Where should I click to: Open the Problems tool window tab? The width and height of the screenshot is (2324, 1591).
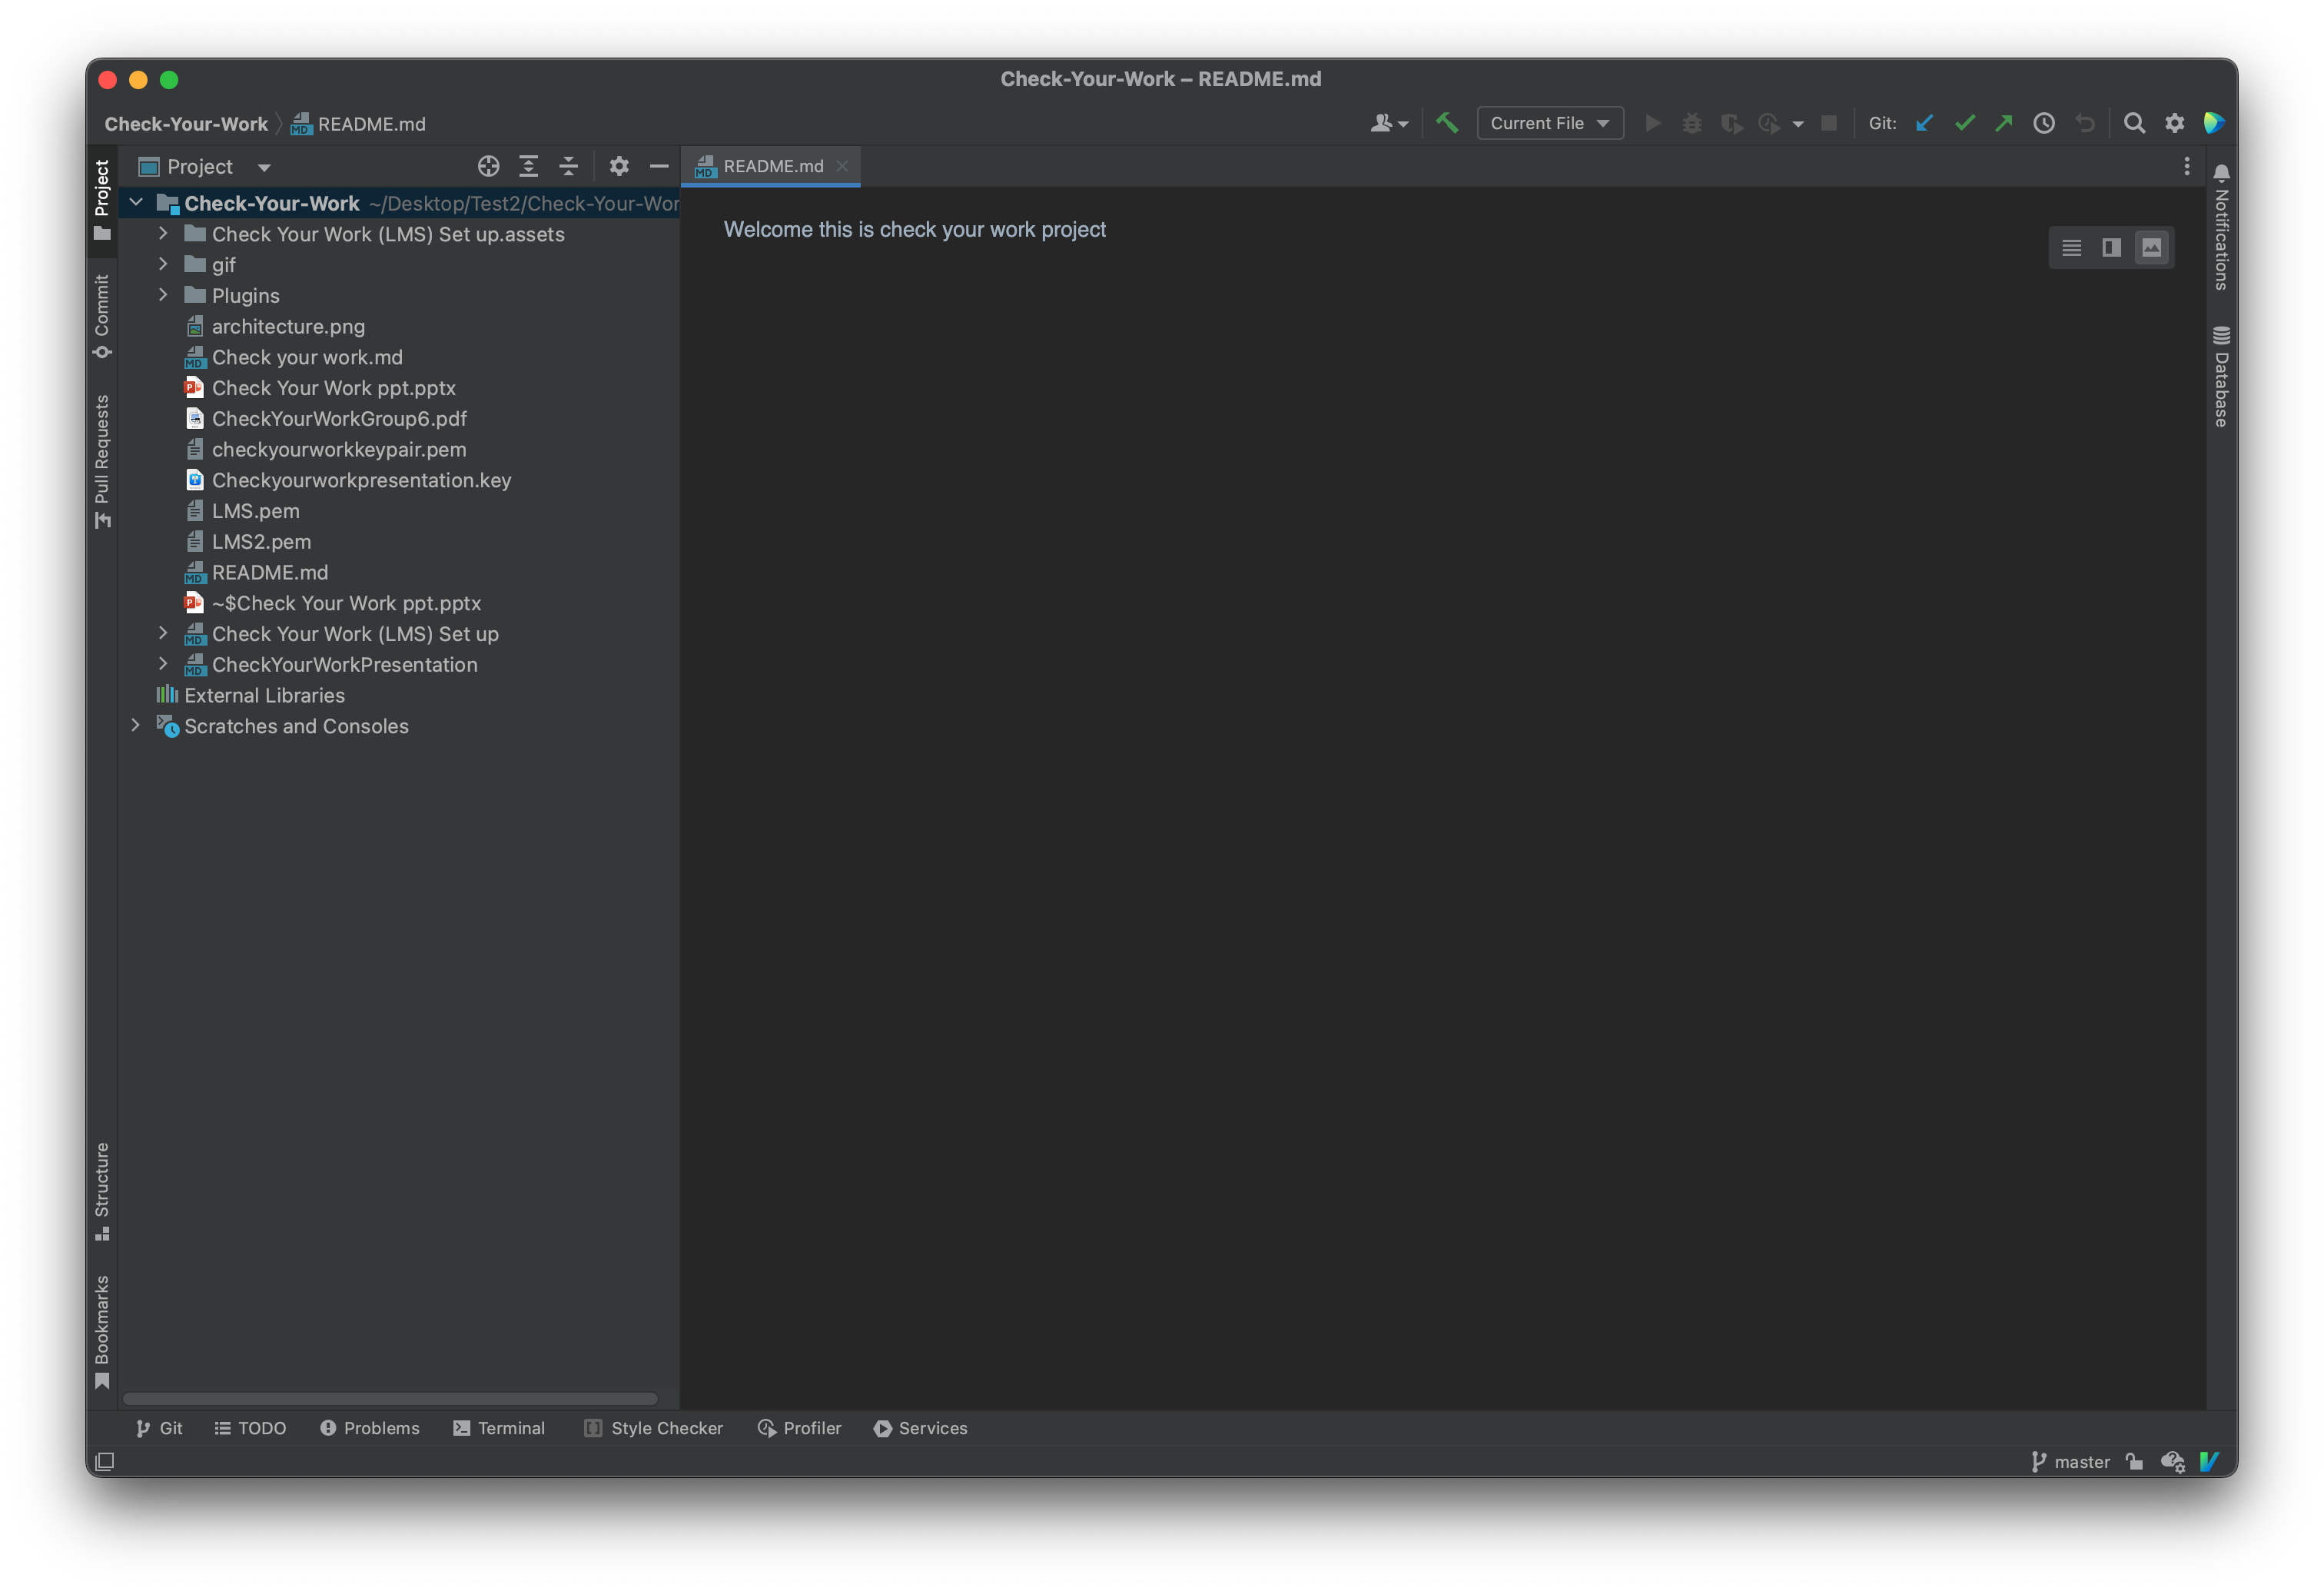coord(369,1428)
